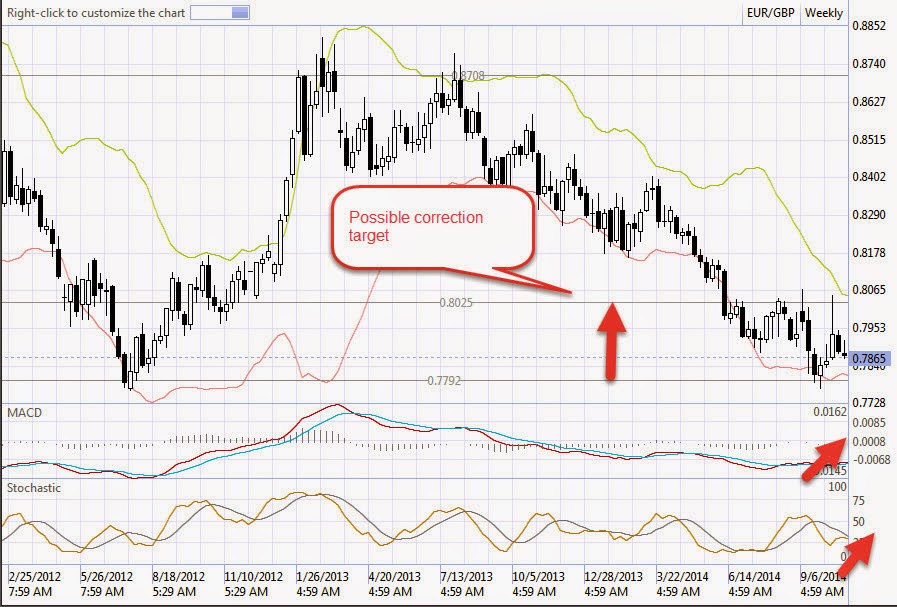Click the chart zoom slider thumb at top
This screenshot has height=607, width=897.
(240, 13)
